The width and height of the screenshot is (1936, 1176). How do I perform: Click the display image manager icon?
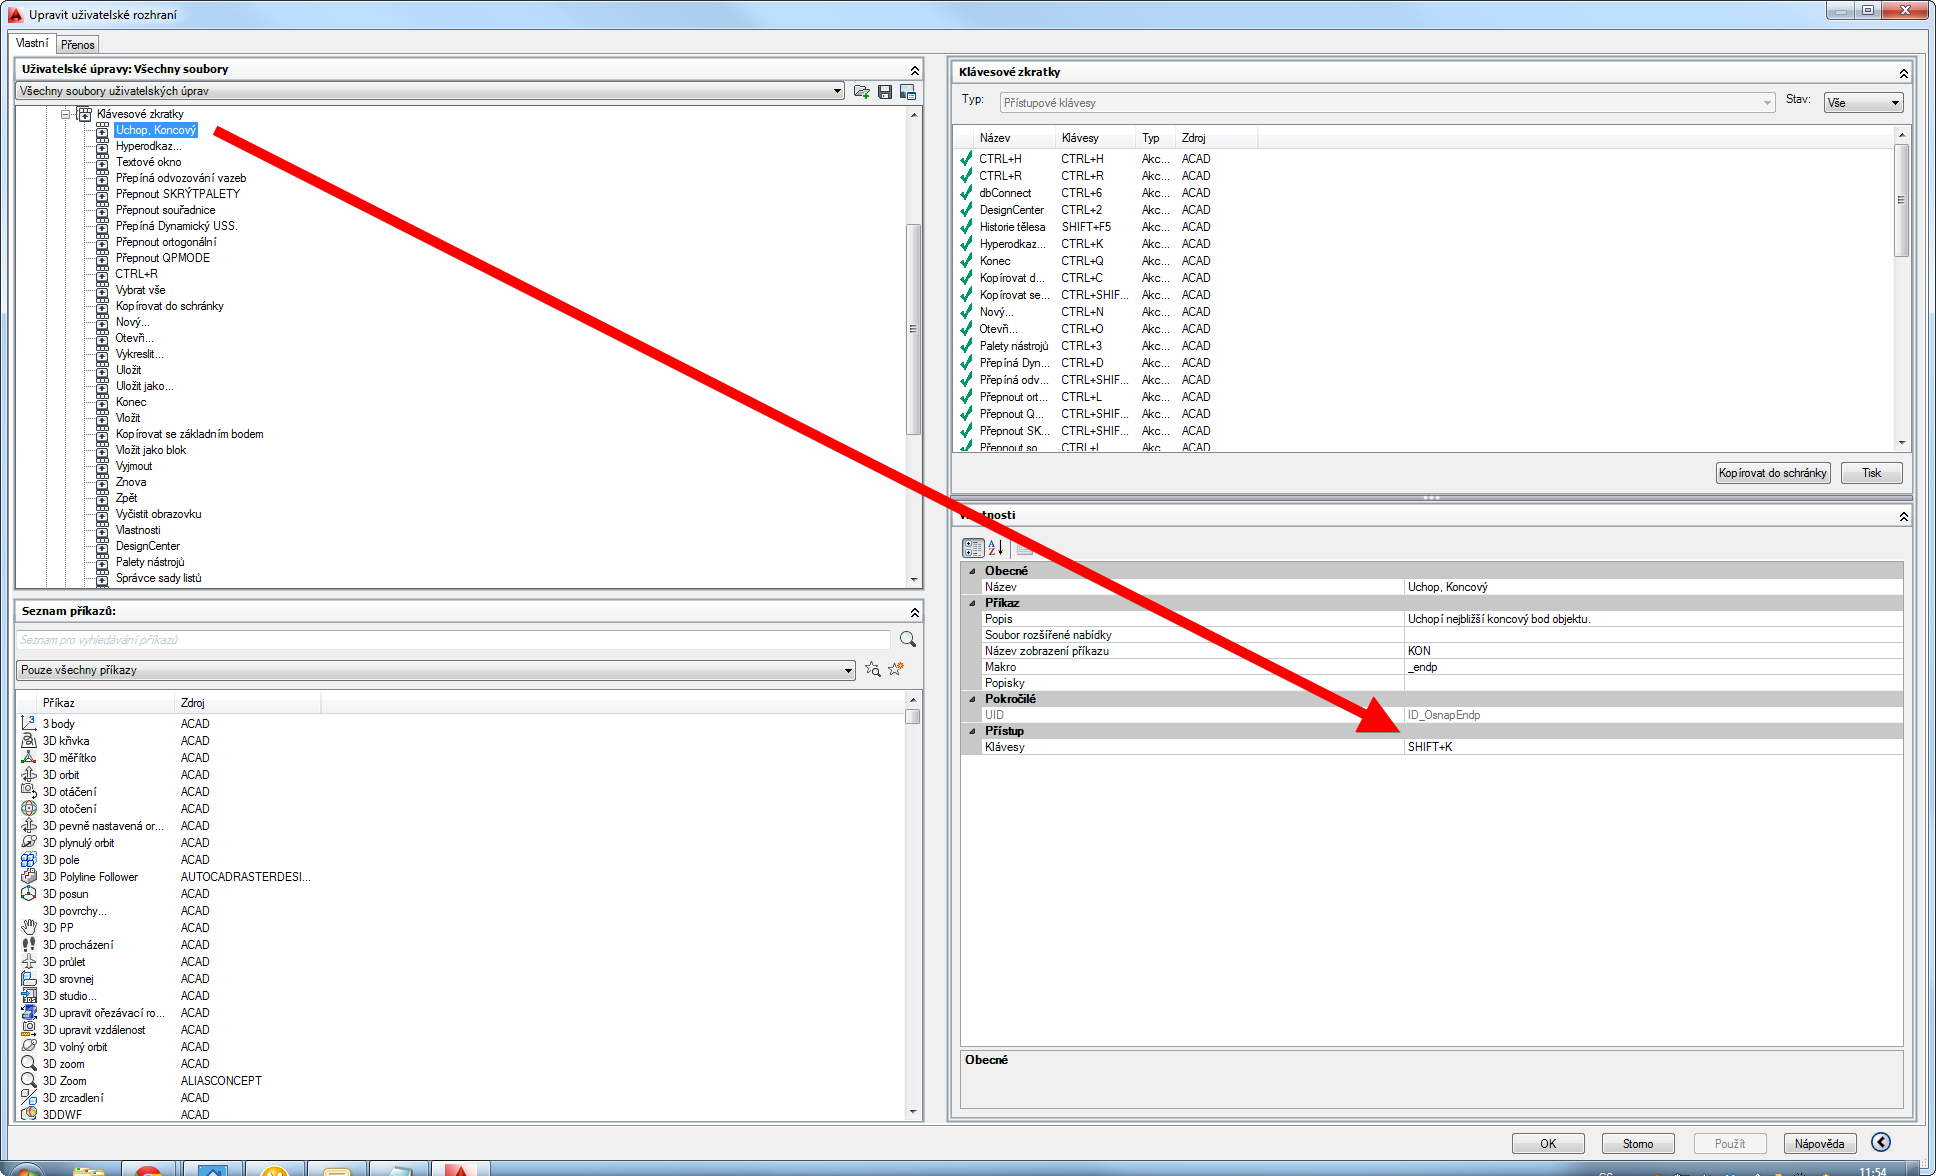[x=908, y=92]
